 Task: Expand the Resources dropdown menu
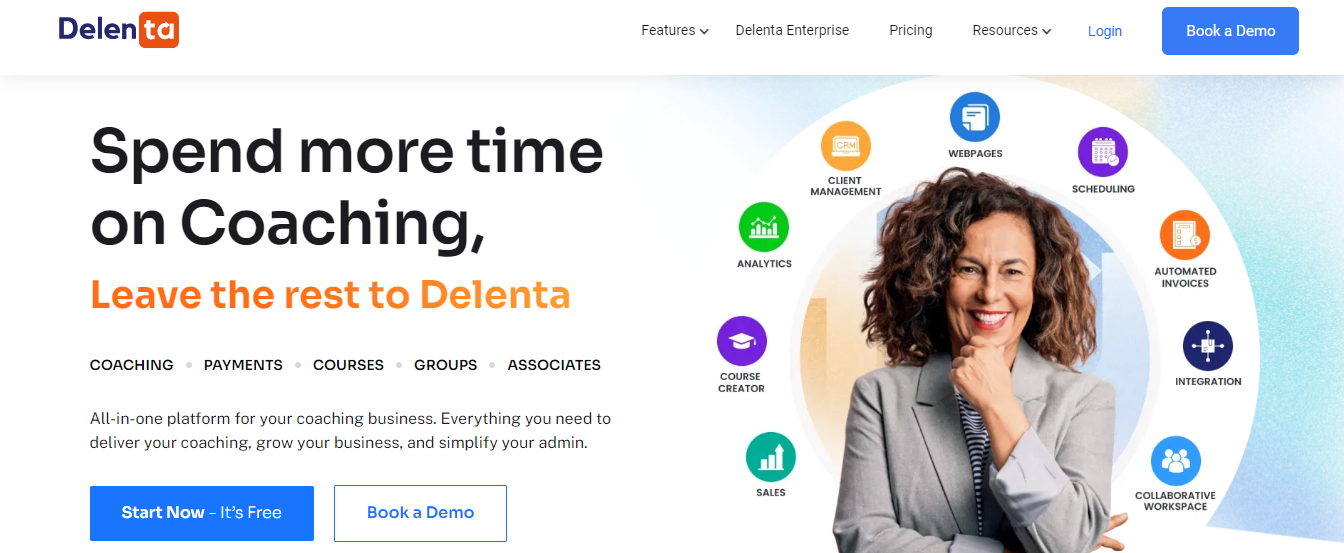1012,31
